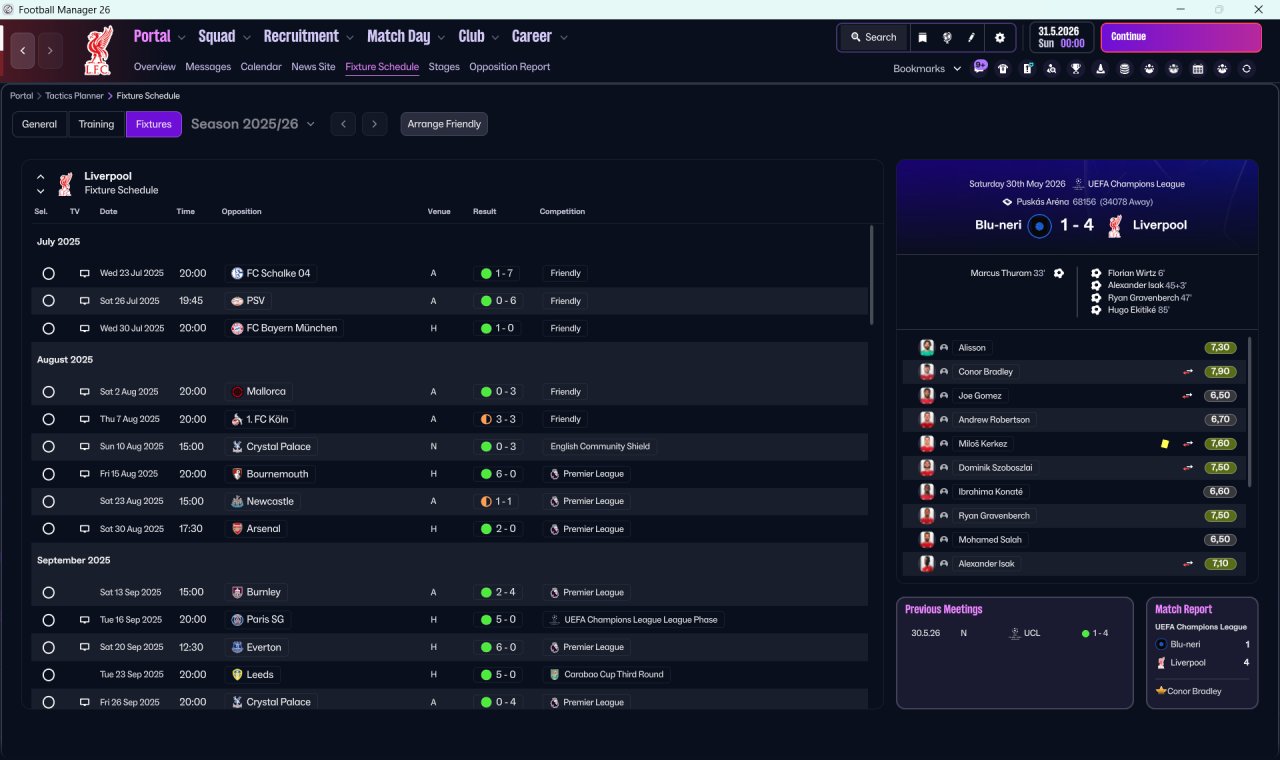Click the Conor Bradley player portrait
1280x760 pixels.
(927, 372)
